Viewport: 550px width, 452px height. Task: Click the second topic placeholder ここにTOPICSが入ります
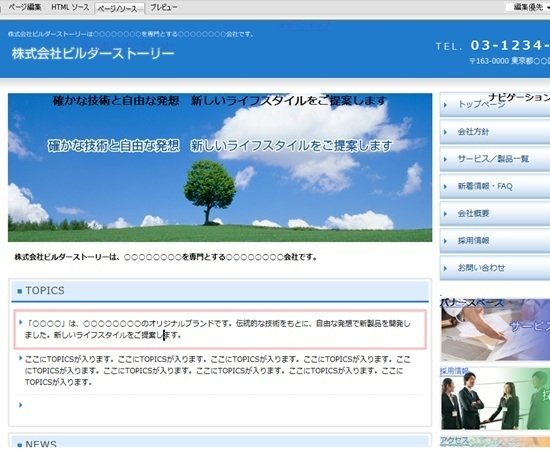click(217, 371)
